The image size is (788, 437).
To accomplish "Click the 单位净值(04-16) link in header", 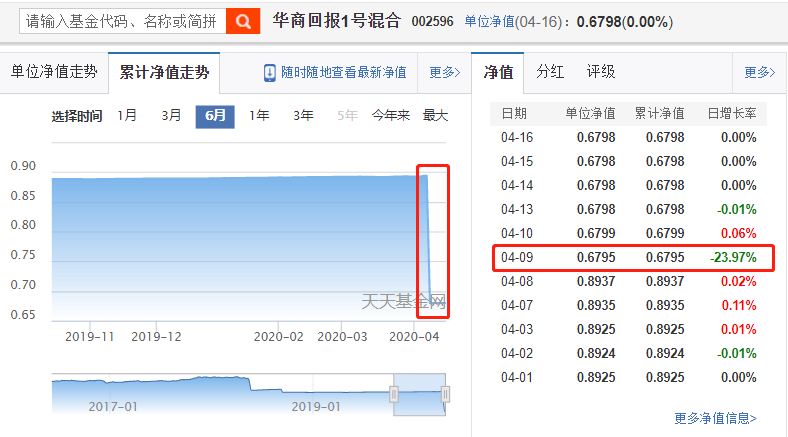I will (x=513, y=22).
